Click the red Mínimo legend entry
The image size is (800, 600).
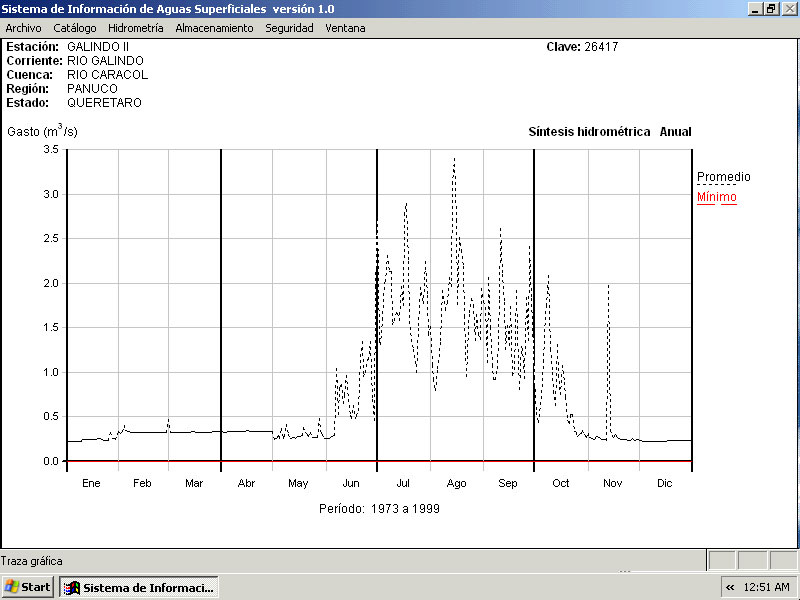pos(716,197)
